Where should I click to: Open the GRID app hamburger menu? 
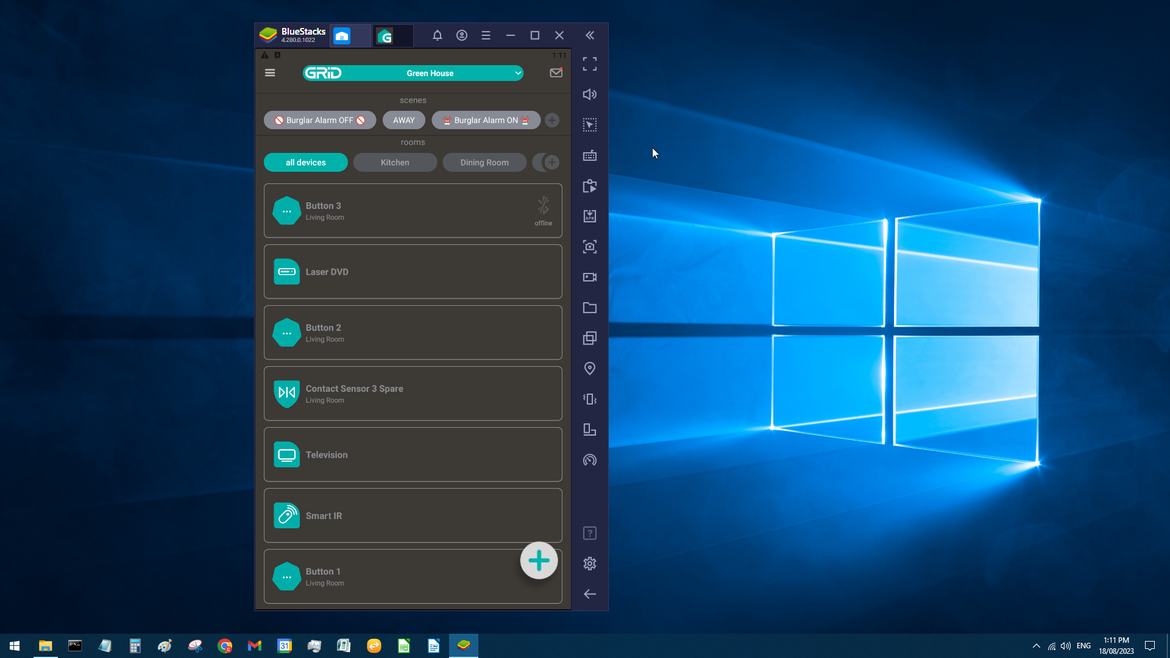coord(270,73)
